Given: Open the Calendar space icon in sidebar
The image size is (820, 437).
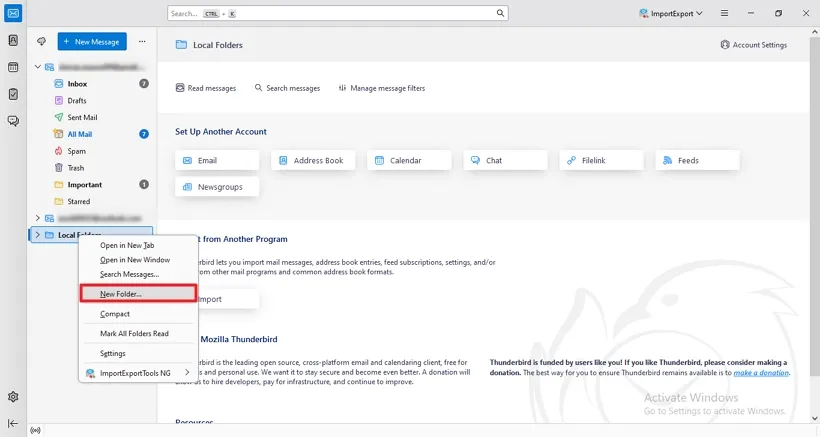Looking at the screenshot, I should pos(13,67).
